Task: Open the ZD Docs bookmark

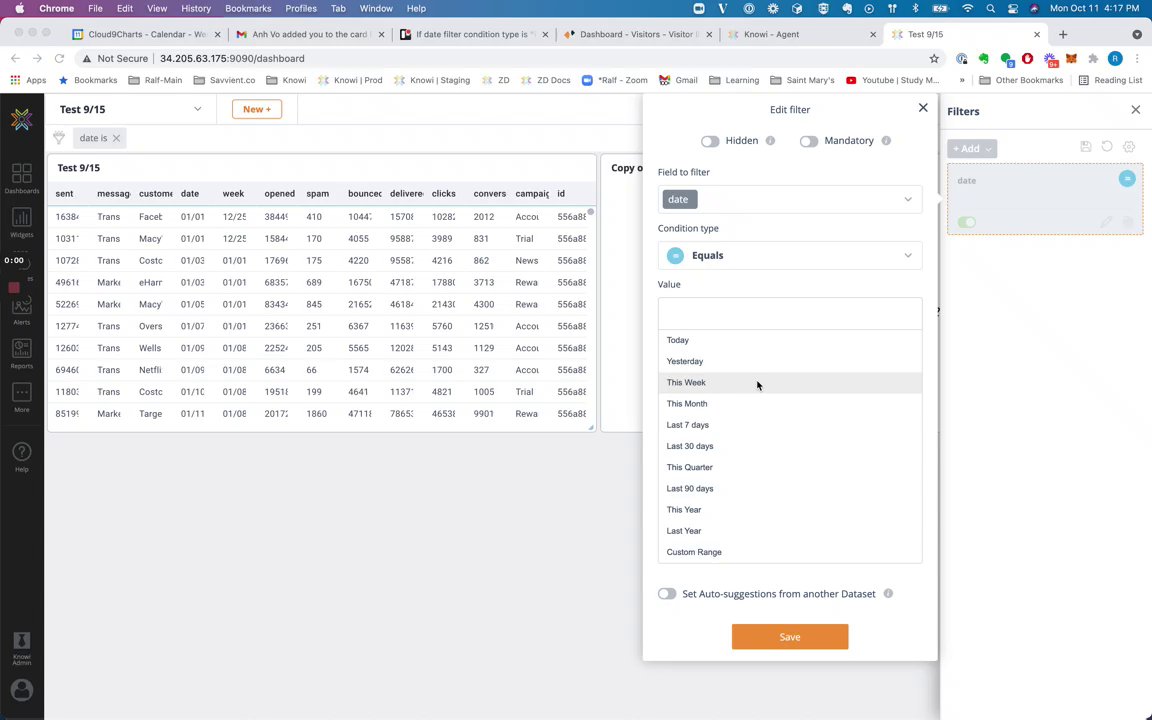Action: coord(547,80)
